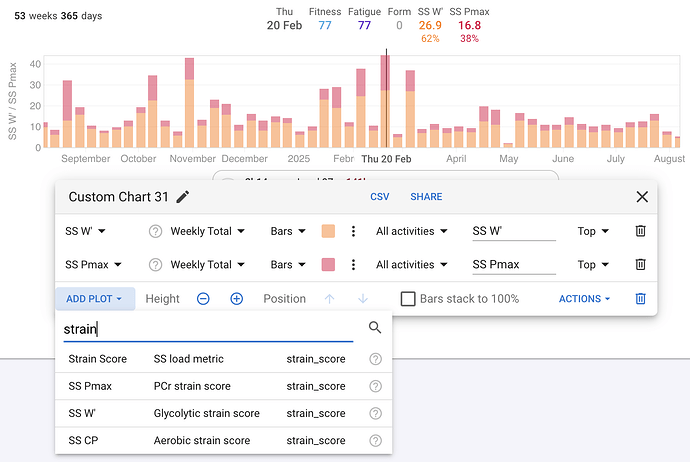Image resolution: width=690 pixels, height=462 pixels.
Task: Click the SHARE button
Action: point(426,197)
